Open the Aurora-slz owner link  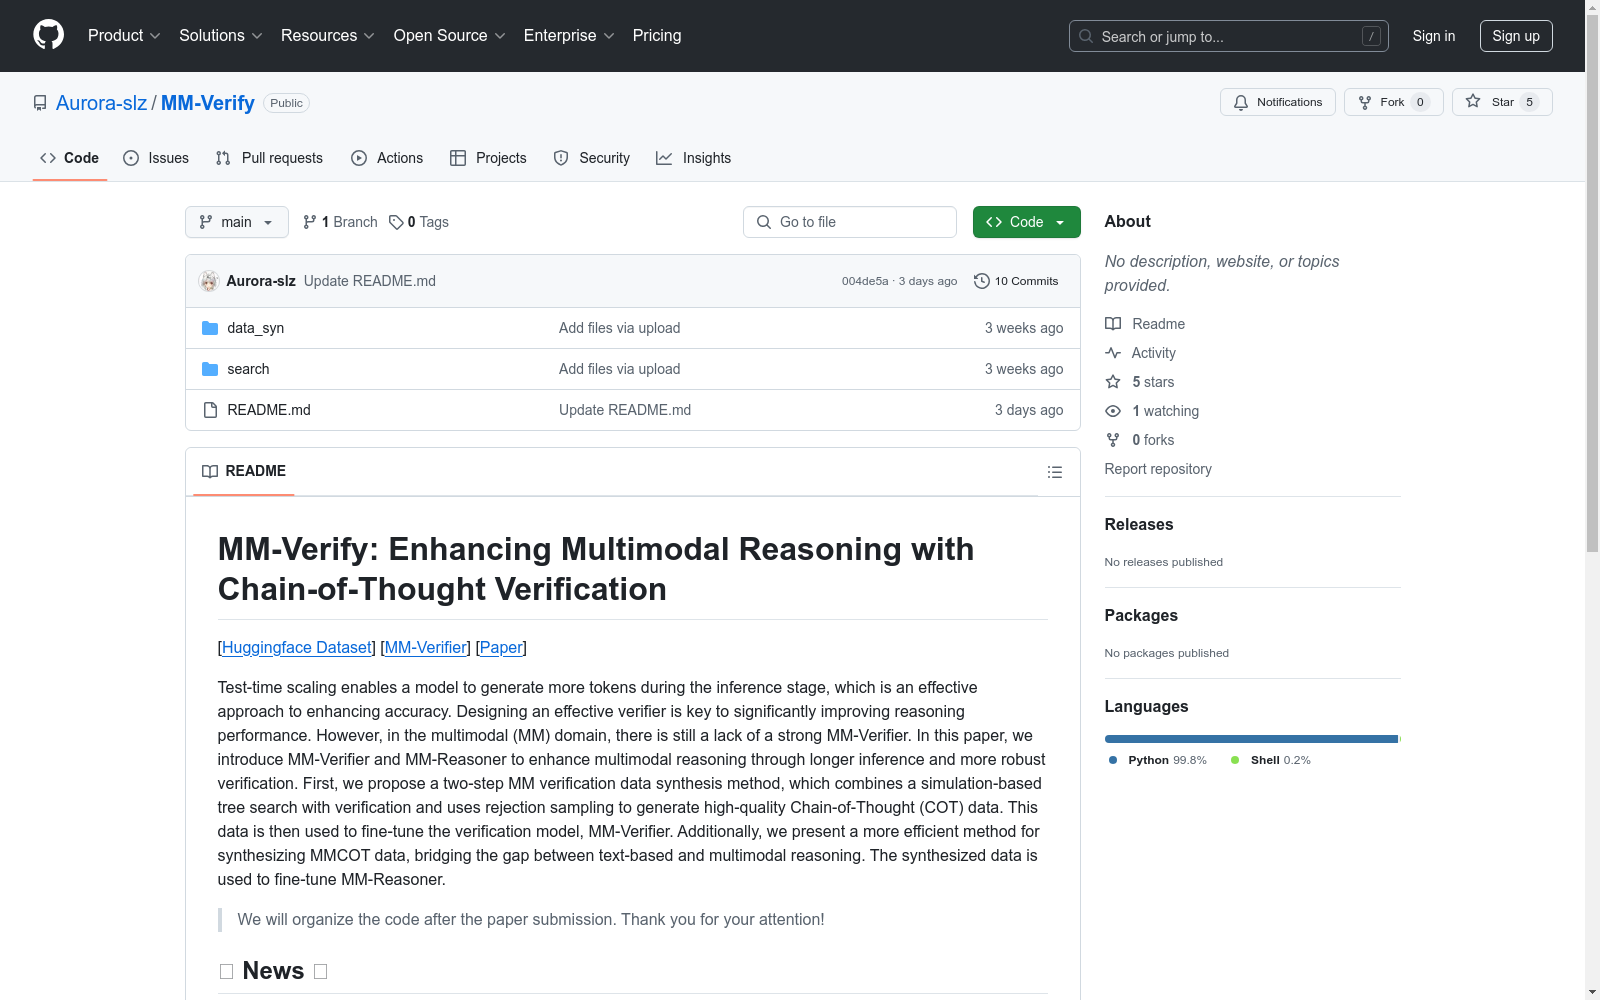point(102,103)
